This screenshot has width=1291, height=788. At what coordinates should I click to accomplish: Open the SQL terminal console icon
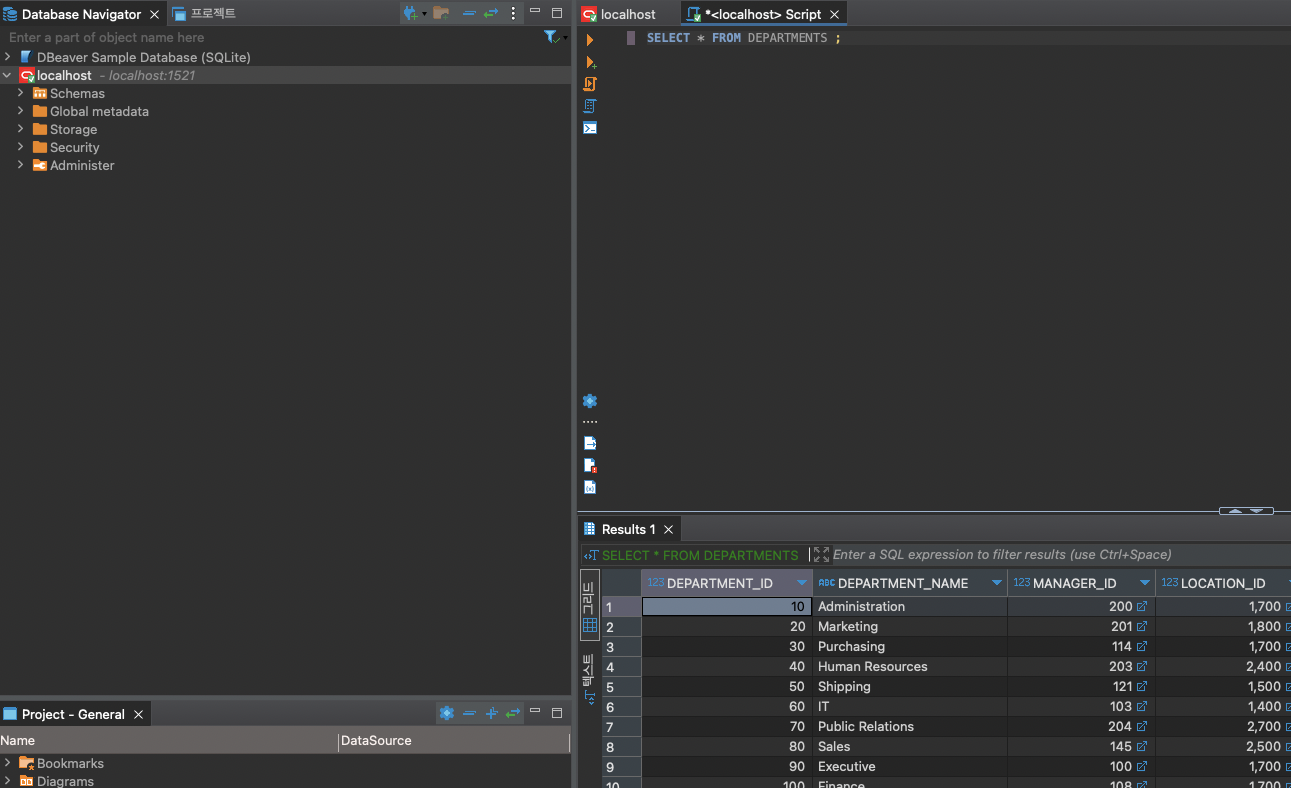coord(590,128)
